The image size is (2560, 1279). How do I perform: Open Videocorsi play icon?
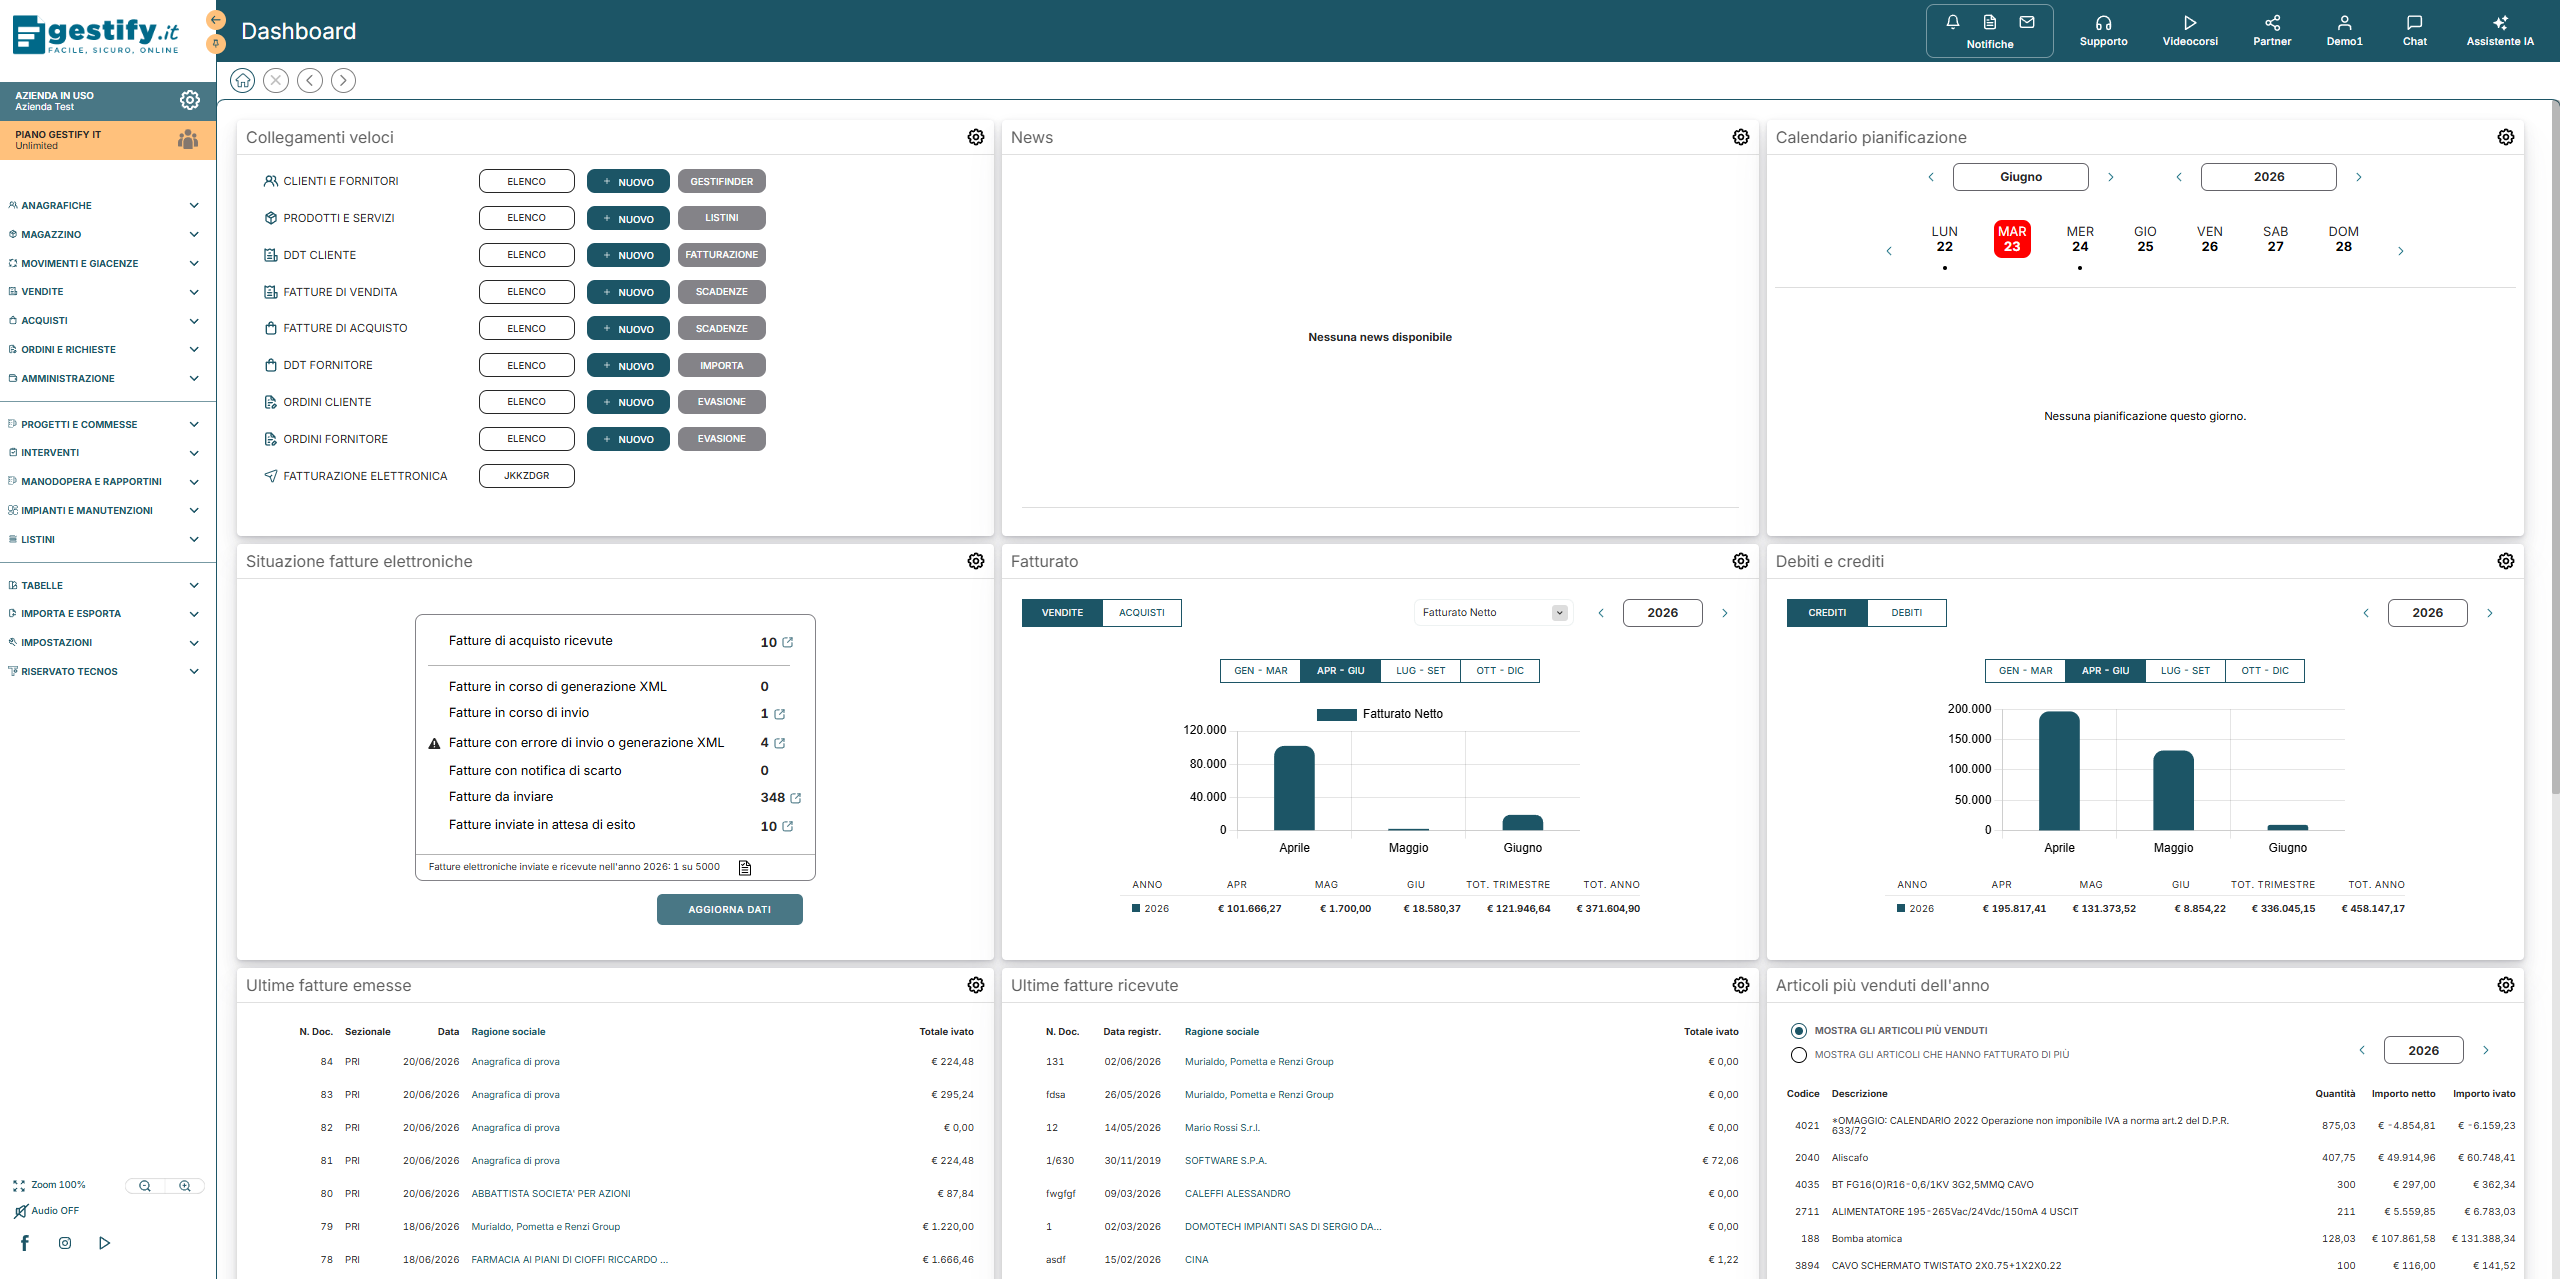tap(2190, 30)
